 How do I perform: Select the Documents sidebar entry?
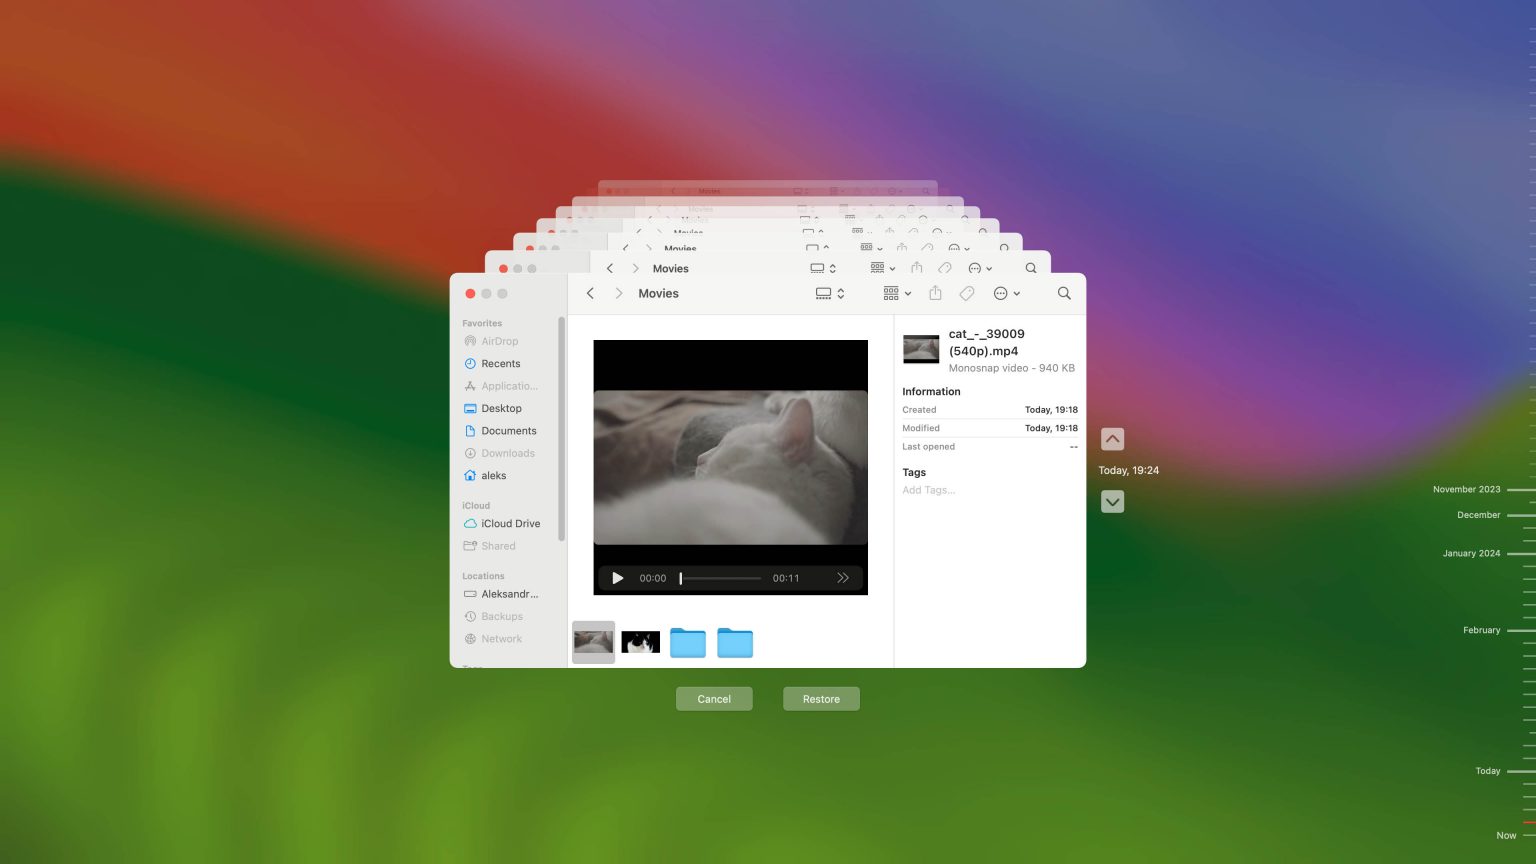coord(508,430)
